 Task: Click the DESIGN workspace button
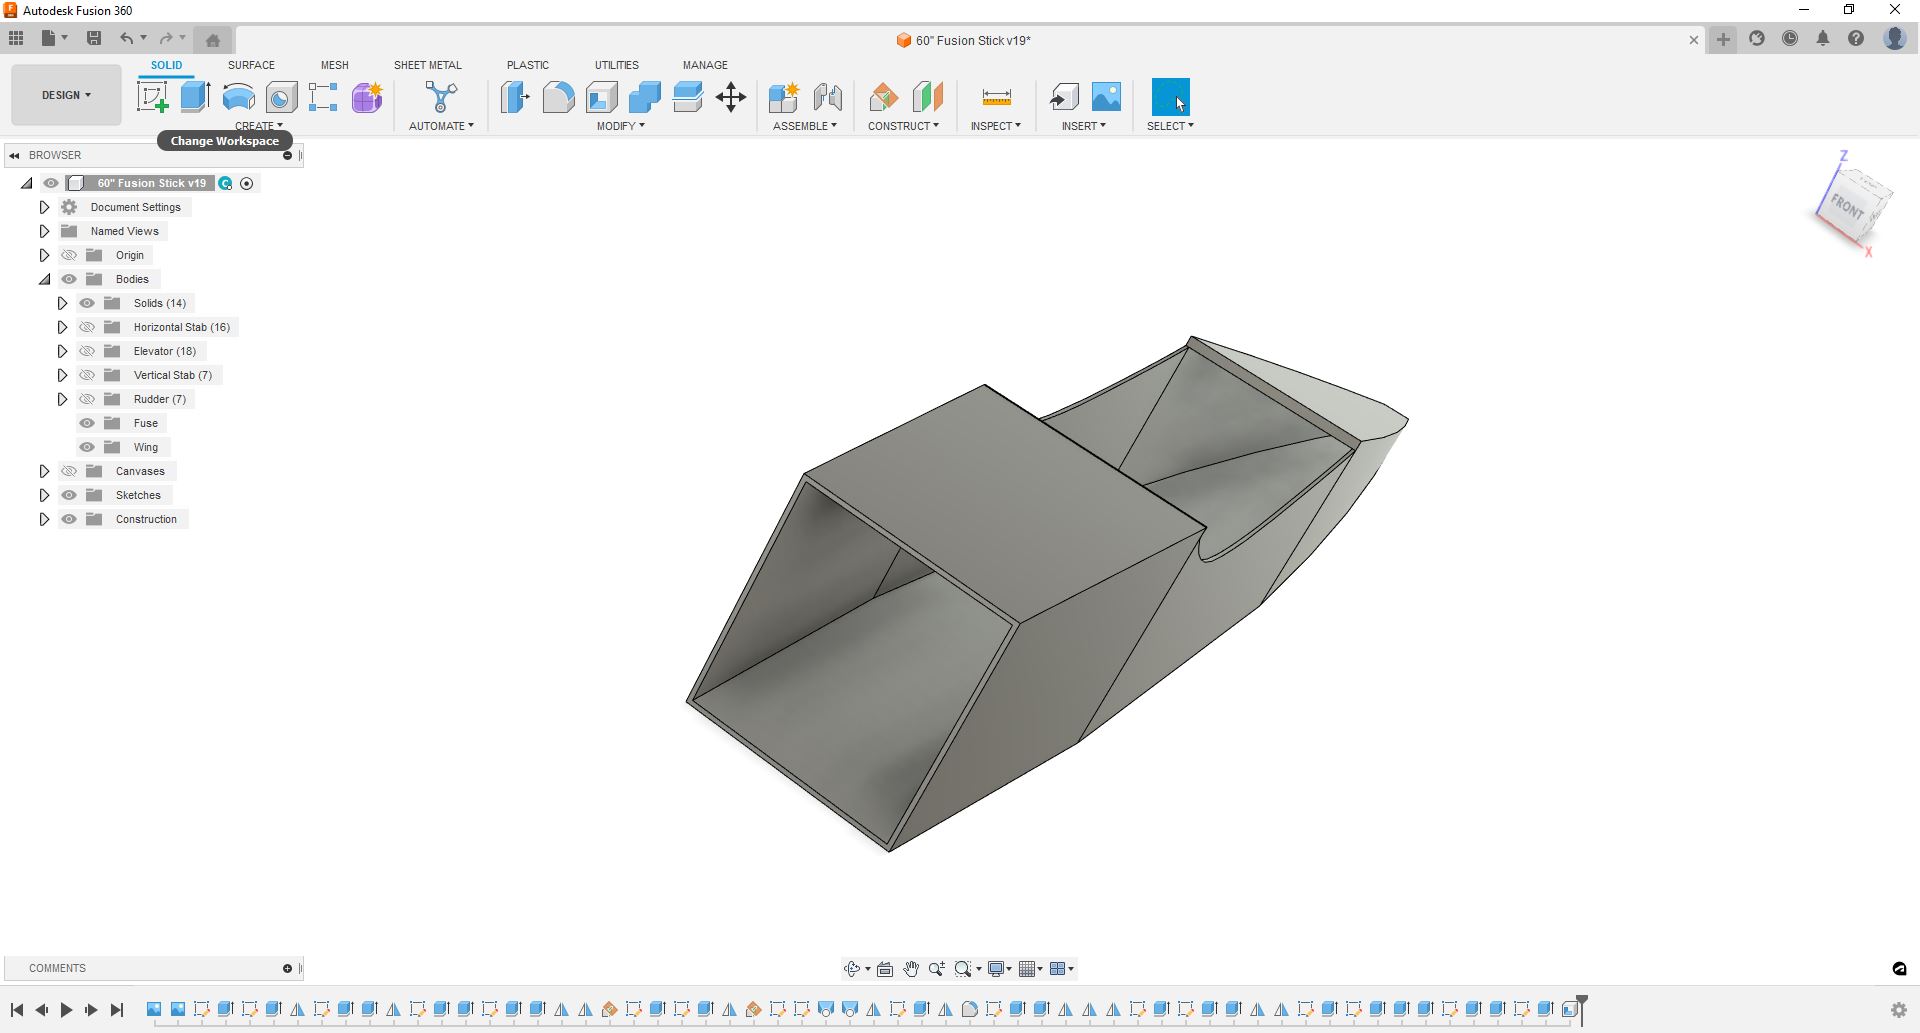(x=66, y=95)
